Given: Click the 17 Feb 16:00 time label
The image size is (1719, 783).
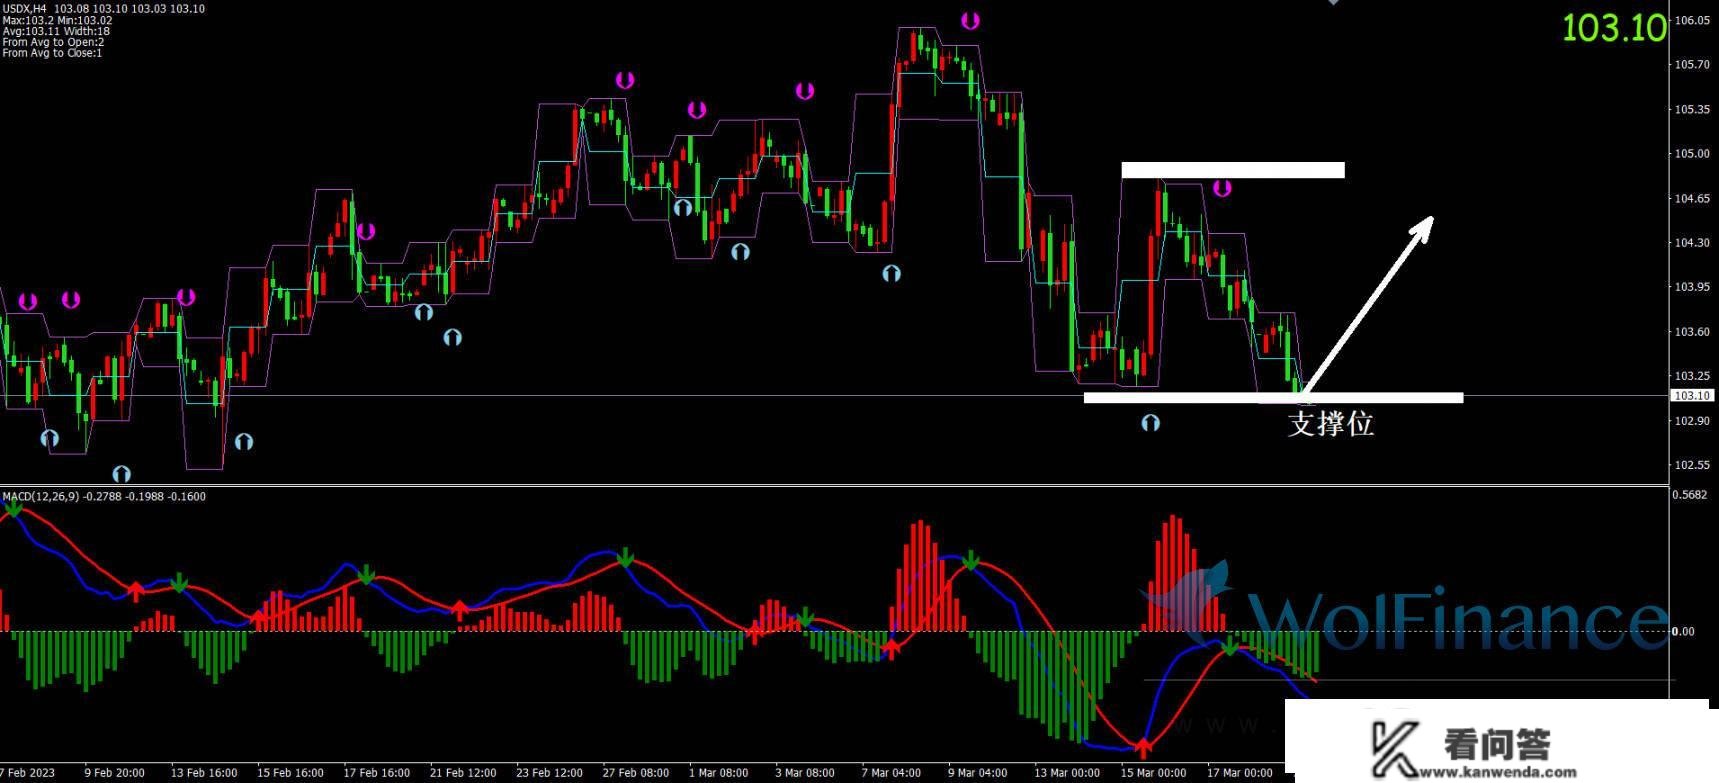Looking at the screenshot, I should point(377,772).
